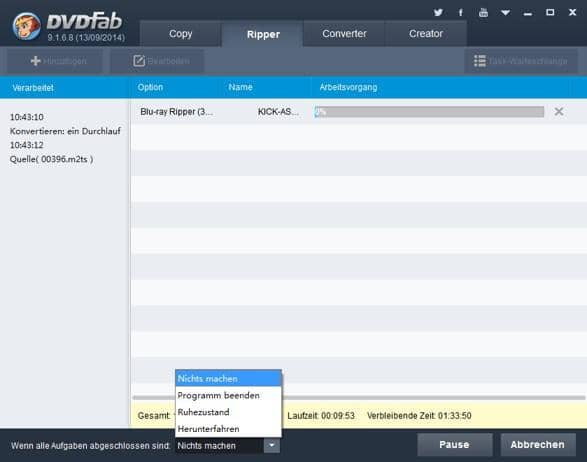Open the DVDFab Facebook icon
The width and height of the screenshot is (587, 462).
pyautogui.click(x=461, y=13)
